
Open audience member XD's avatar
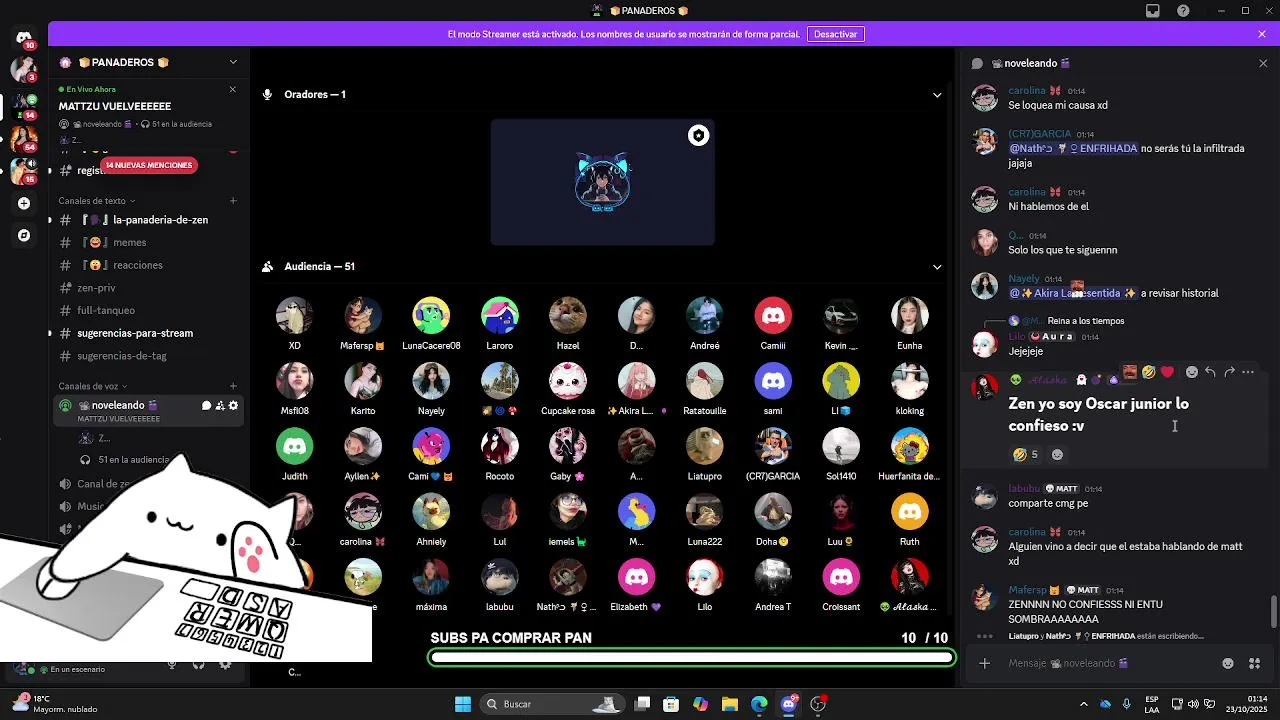[294, 316]
